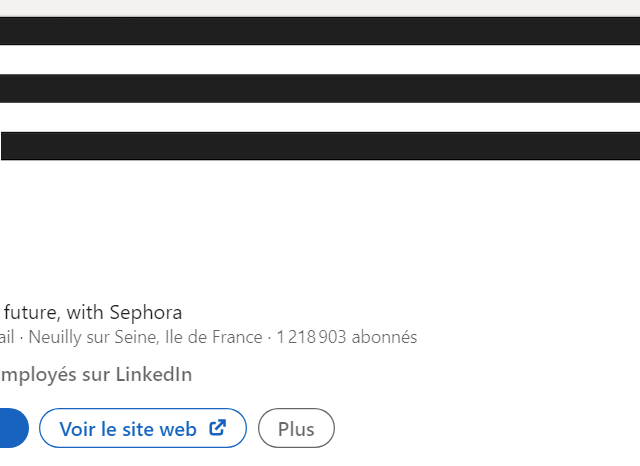
Task: Click the word Sephora in the tagline
Action: [x=146, y=313]
